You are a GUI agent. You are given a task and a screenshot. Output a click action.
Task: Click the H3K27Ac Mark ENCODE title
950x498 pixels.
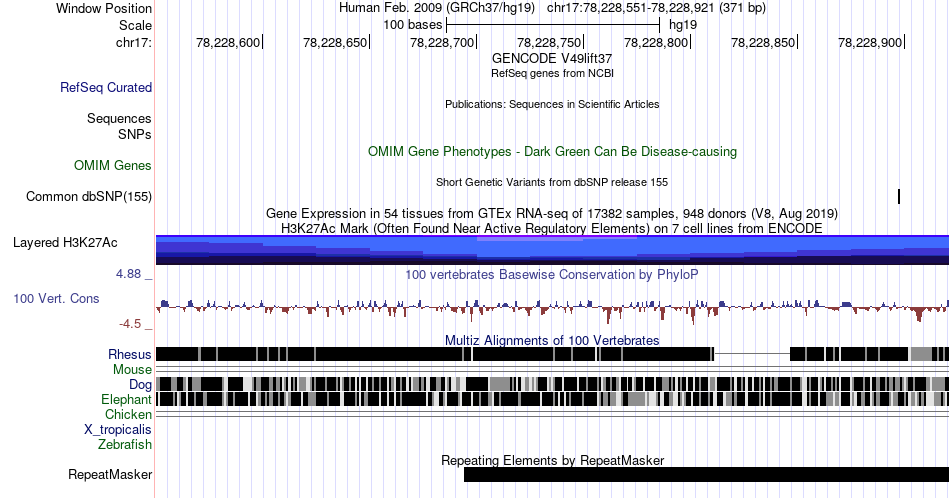552,228
